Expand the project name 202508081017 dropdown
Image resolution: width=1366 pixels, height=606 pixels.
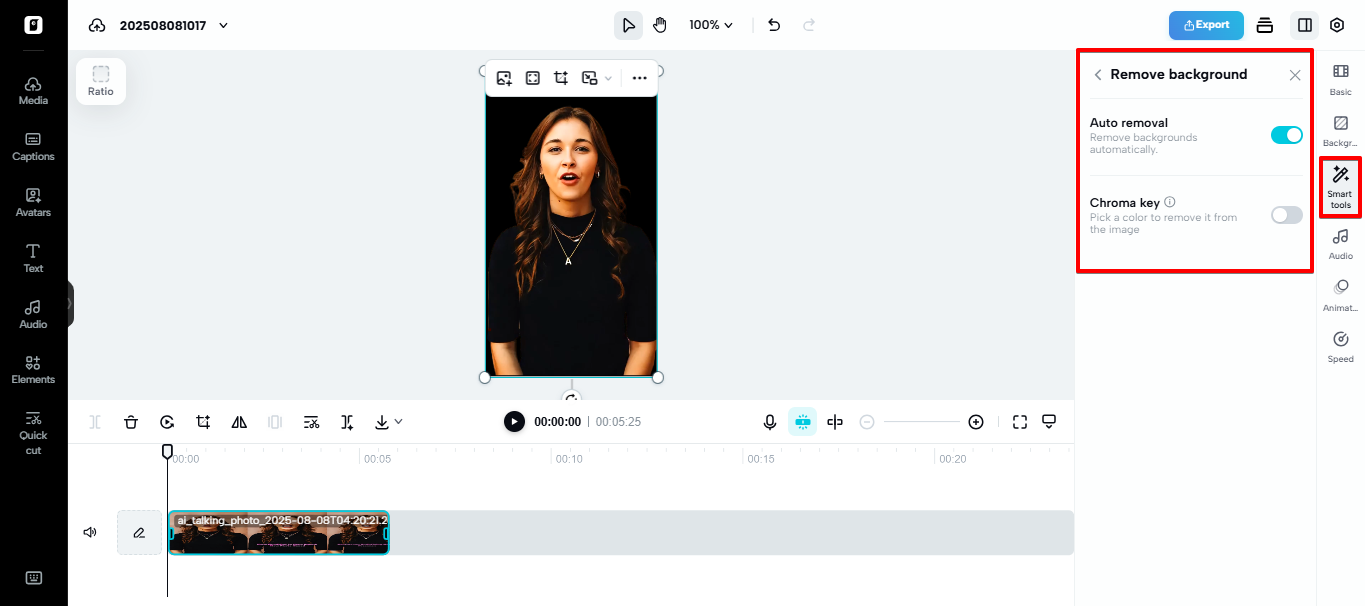pyautogui.click(x=223, y=25)
